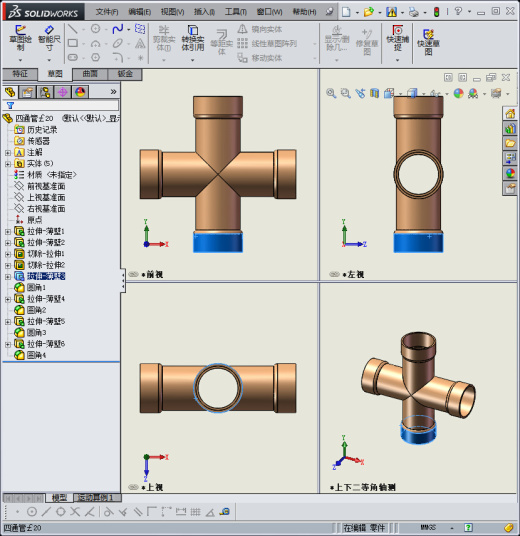Toggle the angle snap triangle icon
The width and height of the screenshot is (520, 536).
click(x=210, y=512)
